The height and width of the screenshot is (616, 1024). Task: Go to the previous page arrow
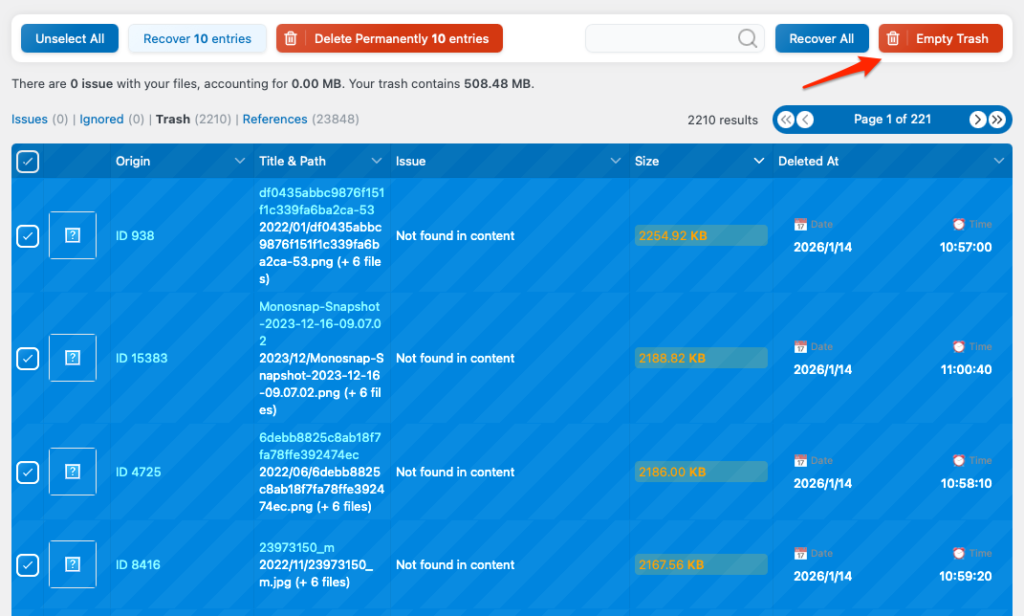click(805, 120)
